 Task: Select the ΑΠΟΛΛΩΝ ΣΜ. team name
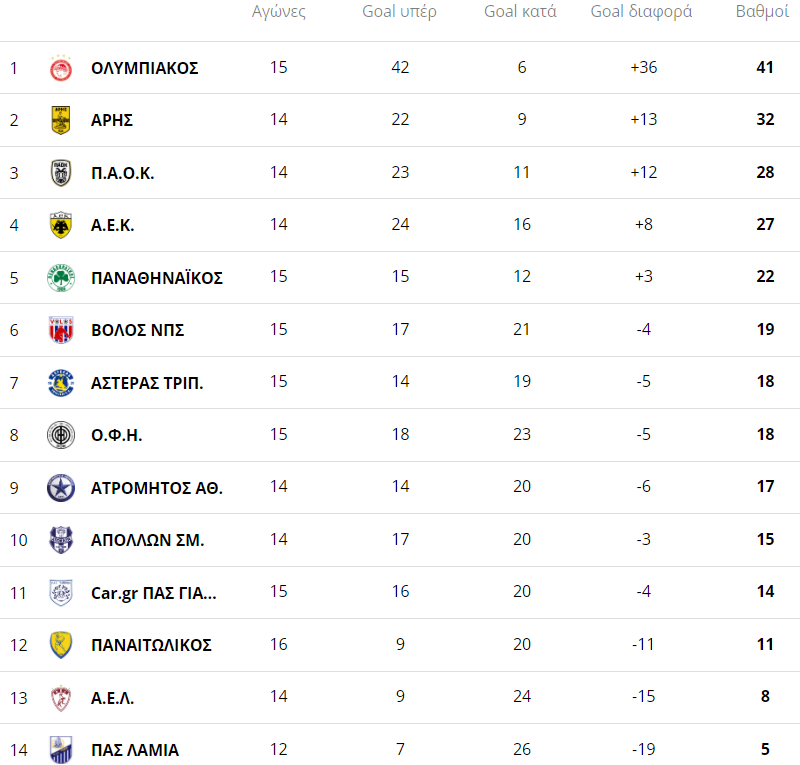pyautogui.click(x=147, y=540)
